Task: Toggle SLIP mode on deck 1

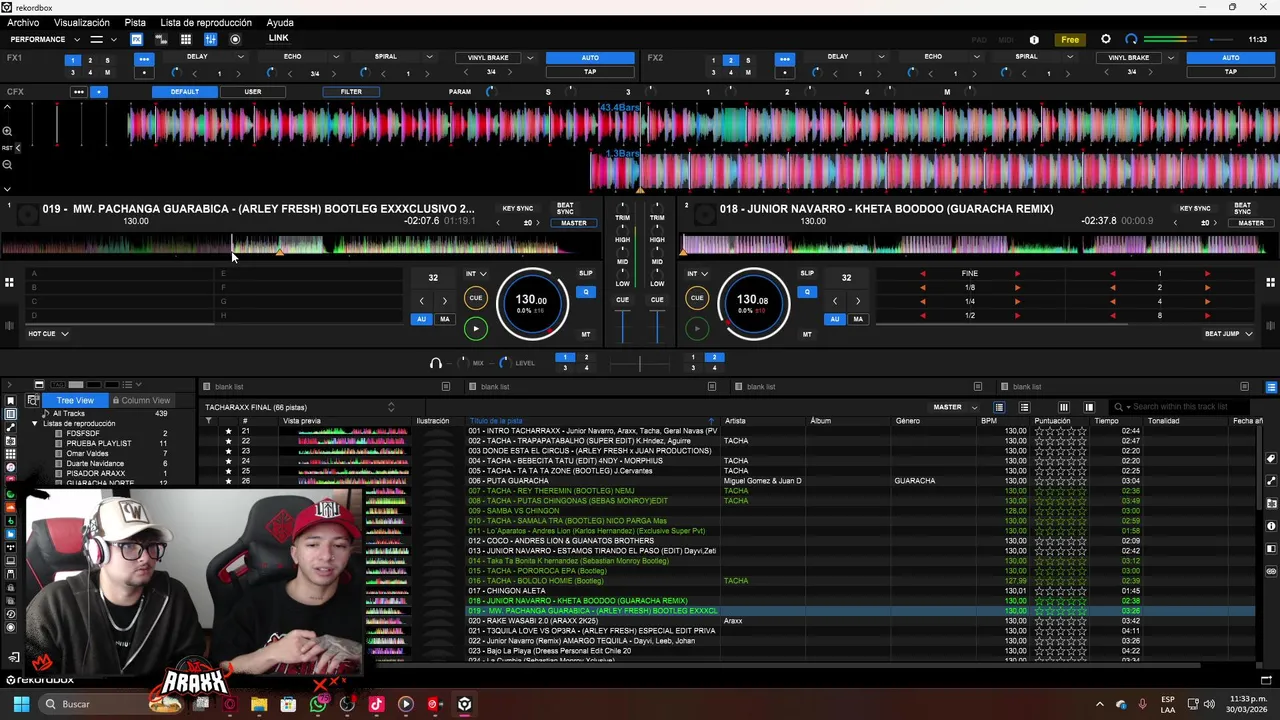Action: pos(586,273)
